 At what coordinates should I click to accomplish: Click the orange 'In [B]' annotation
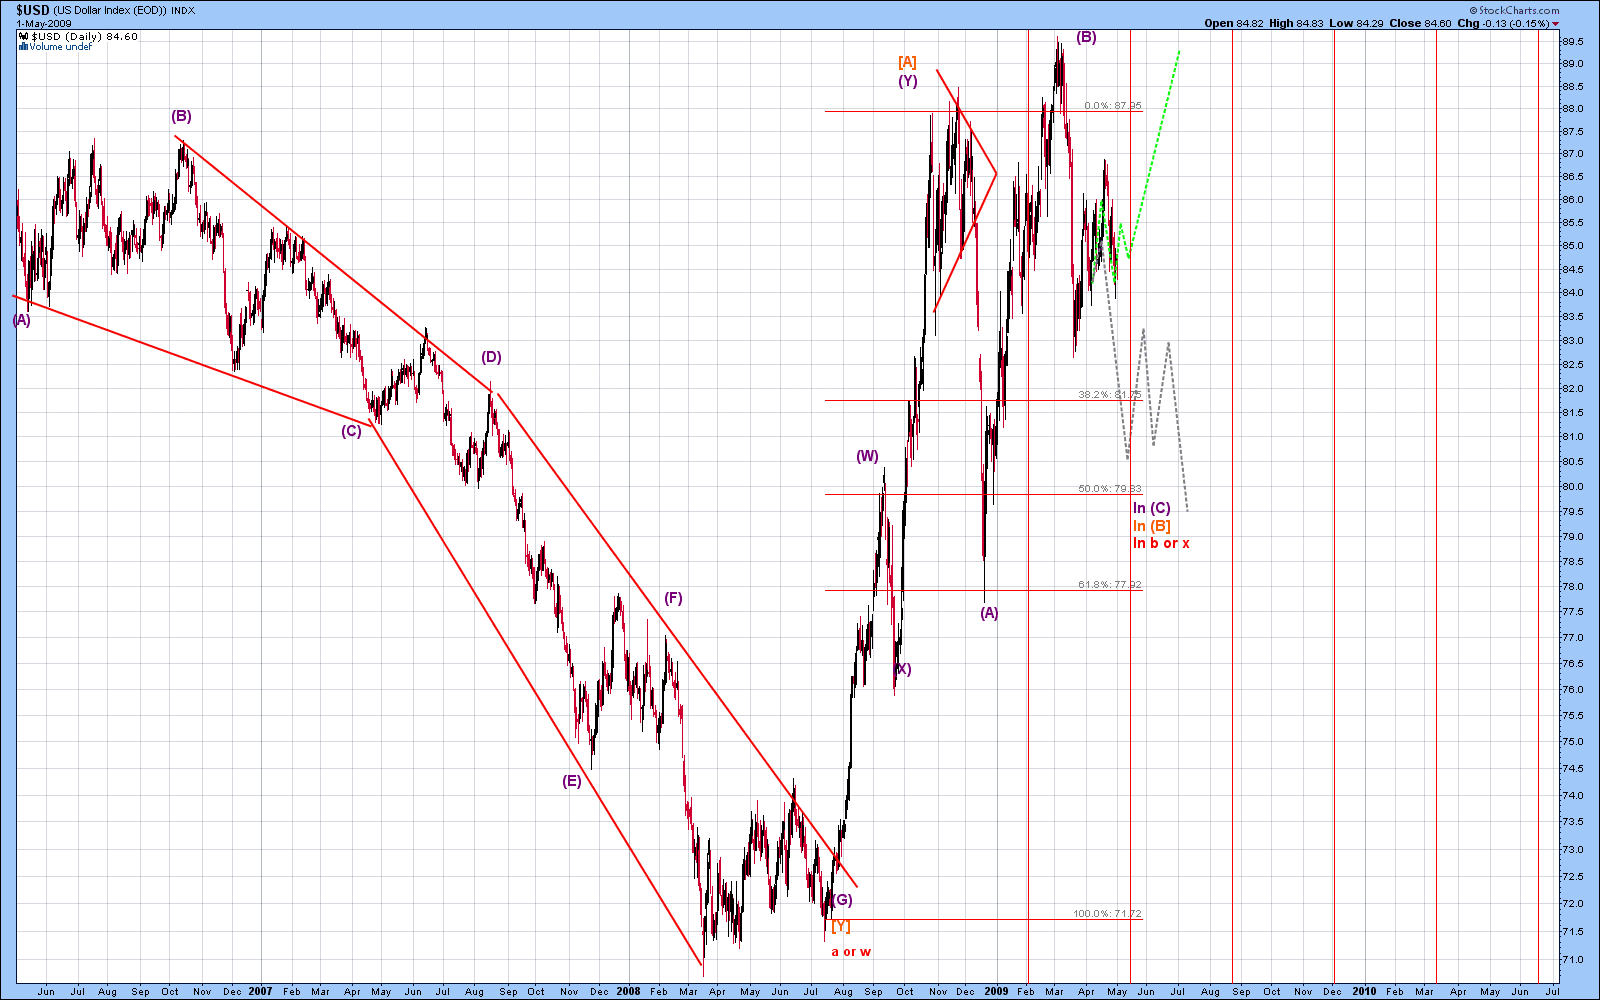coord(1152,526)
